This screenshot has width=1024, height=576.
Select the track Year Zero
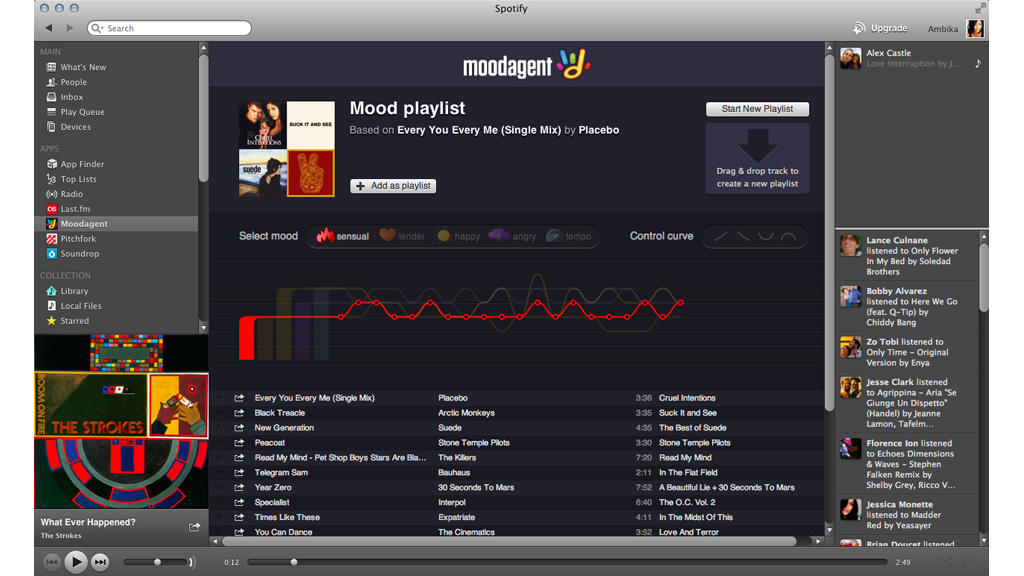(x=517, y=488)
